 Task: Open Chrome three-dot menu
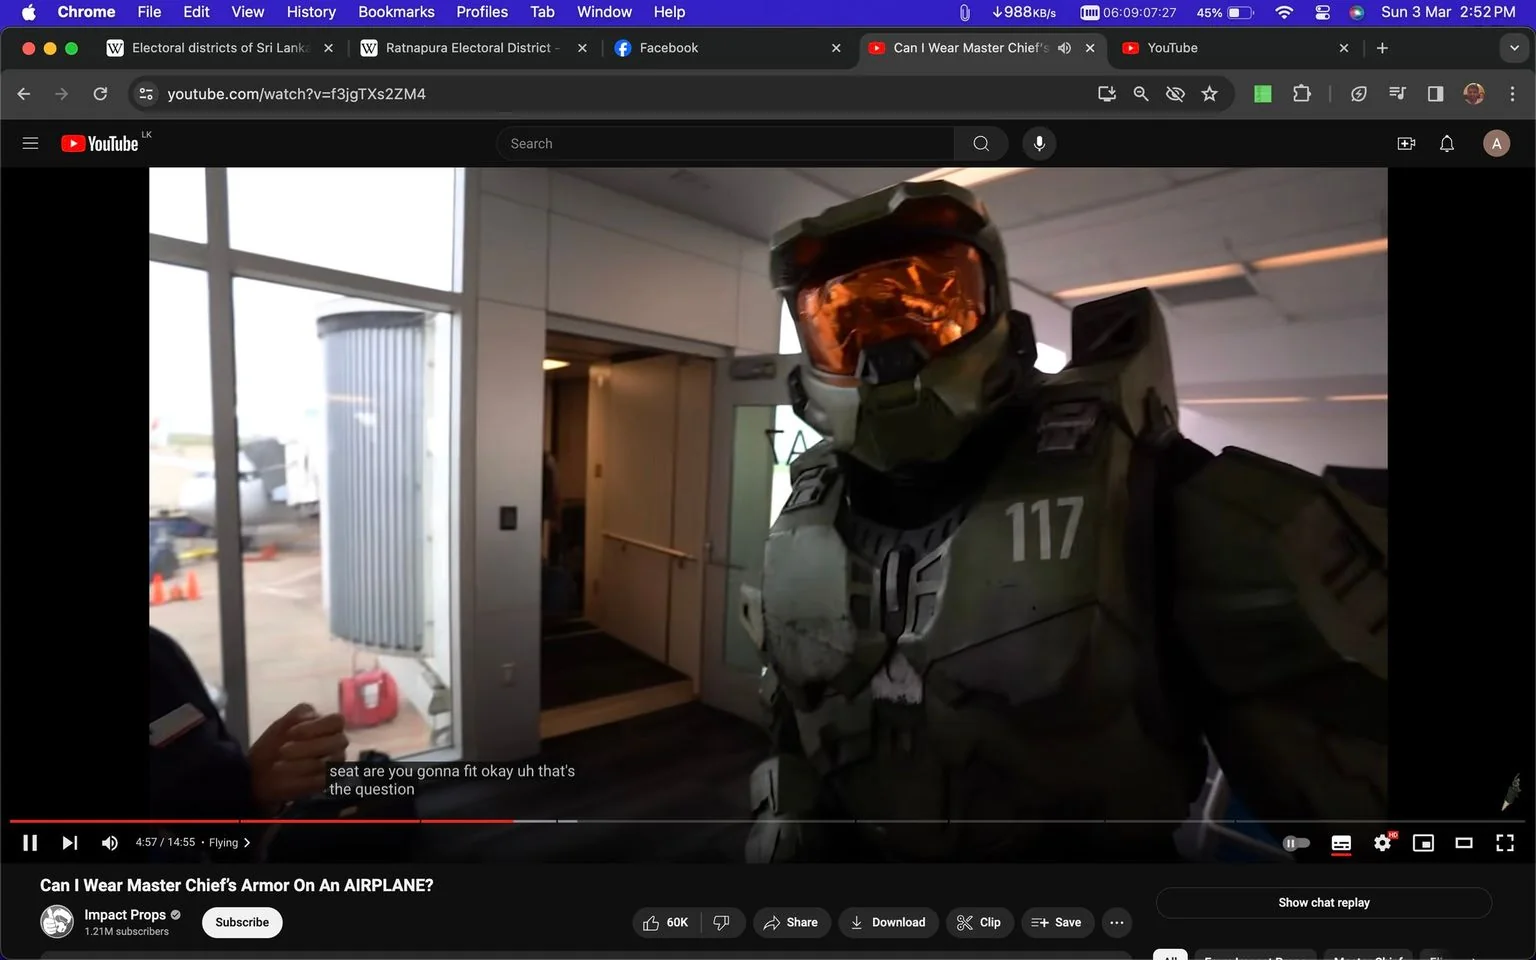click(1512, 93)
